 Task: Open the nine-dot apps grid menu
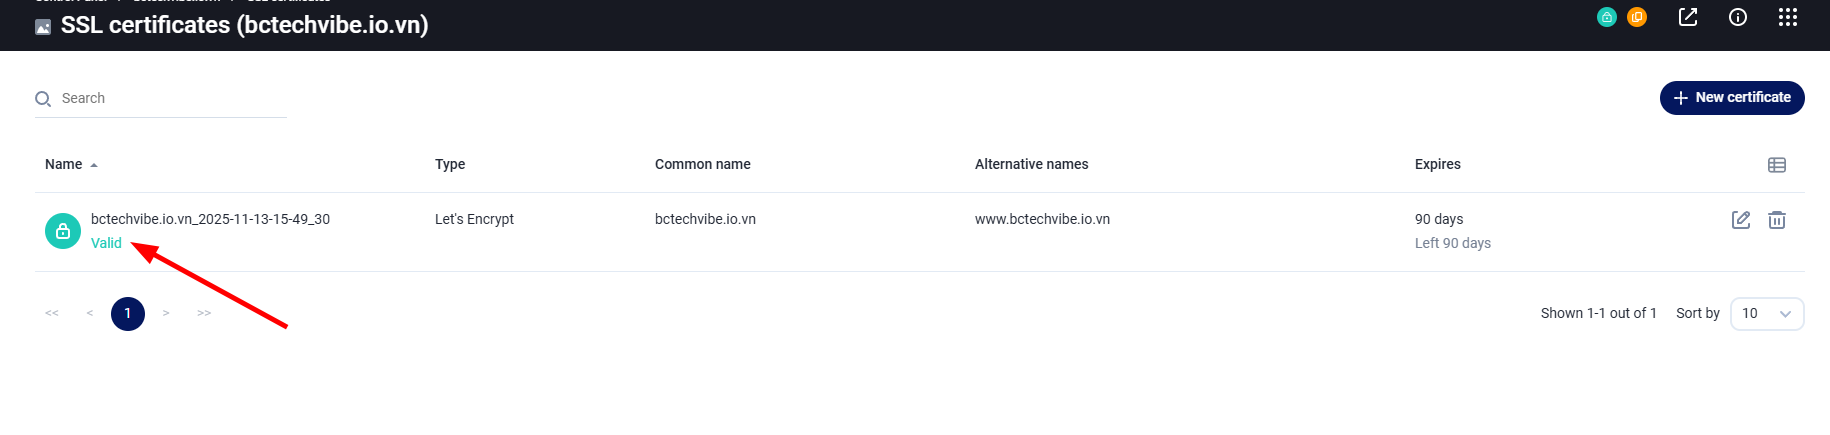1788,17
